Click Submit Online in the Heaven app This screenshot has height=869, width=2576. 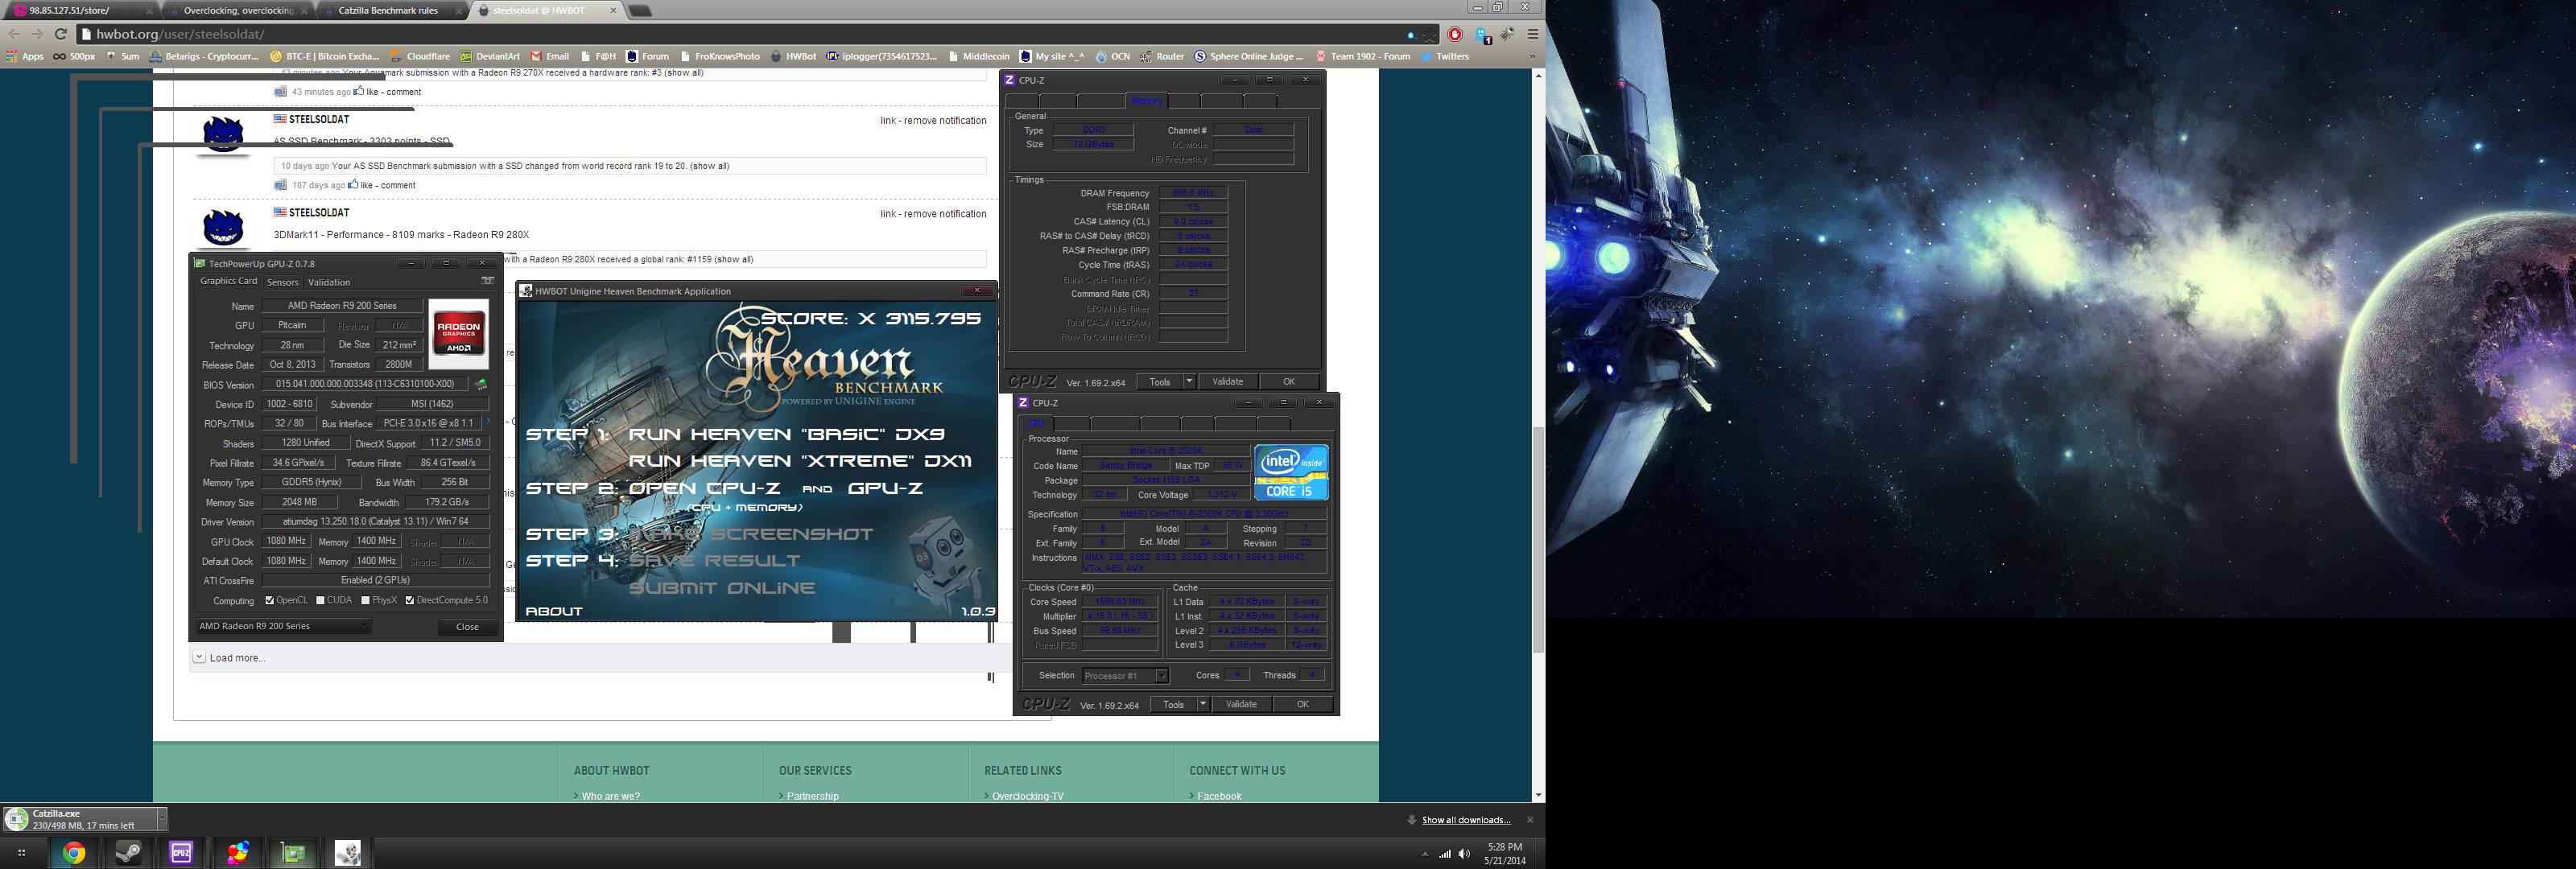[722, 588]
